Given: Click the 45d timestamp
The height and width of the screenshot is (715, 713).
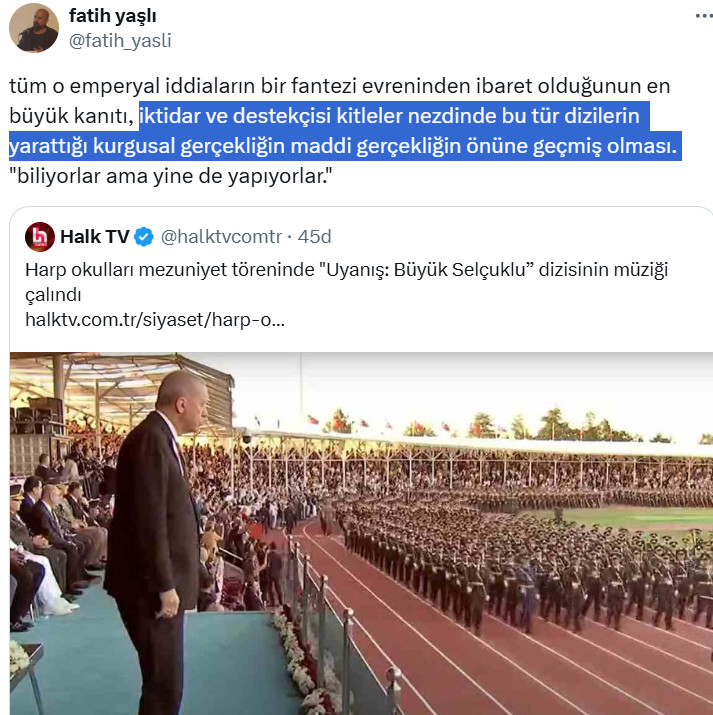Looking at the screenshot, I should click(314, 237).
